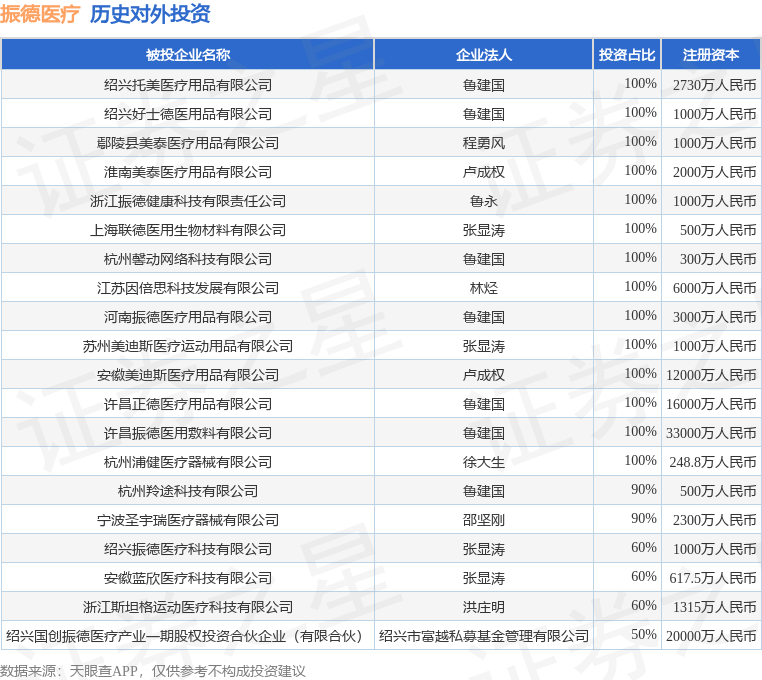Screen dimensions: 762x680
Task: Click 淮南美泰医疗用品有限公司 cell
Action: coord(188,172)
